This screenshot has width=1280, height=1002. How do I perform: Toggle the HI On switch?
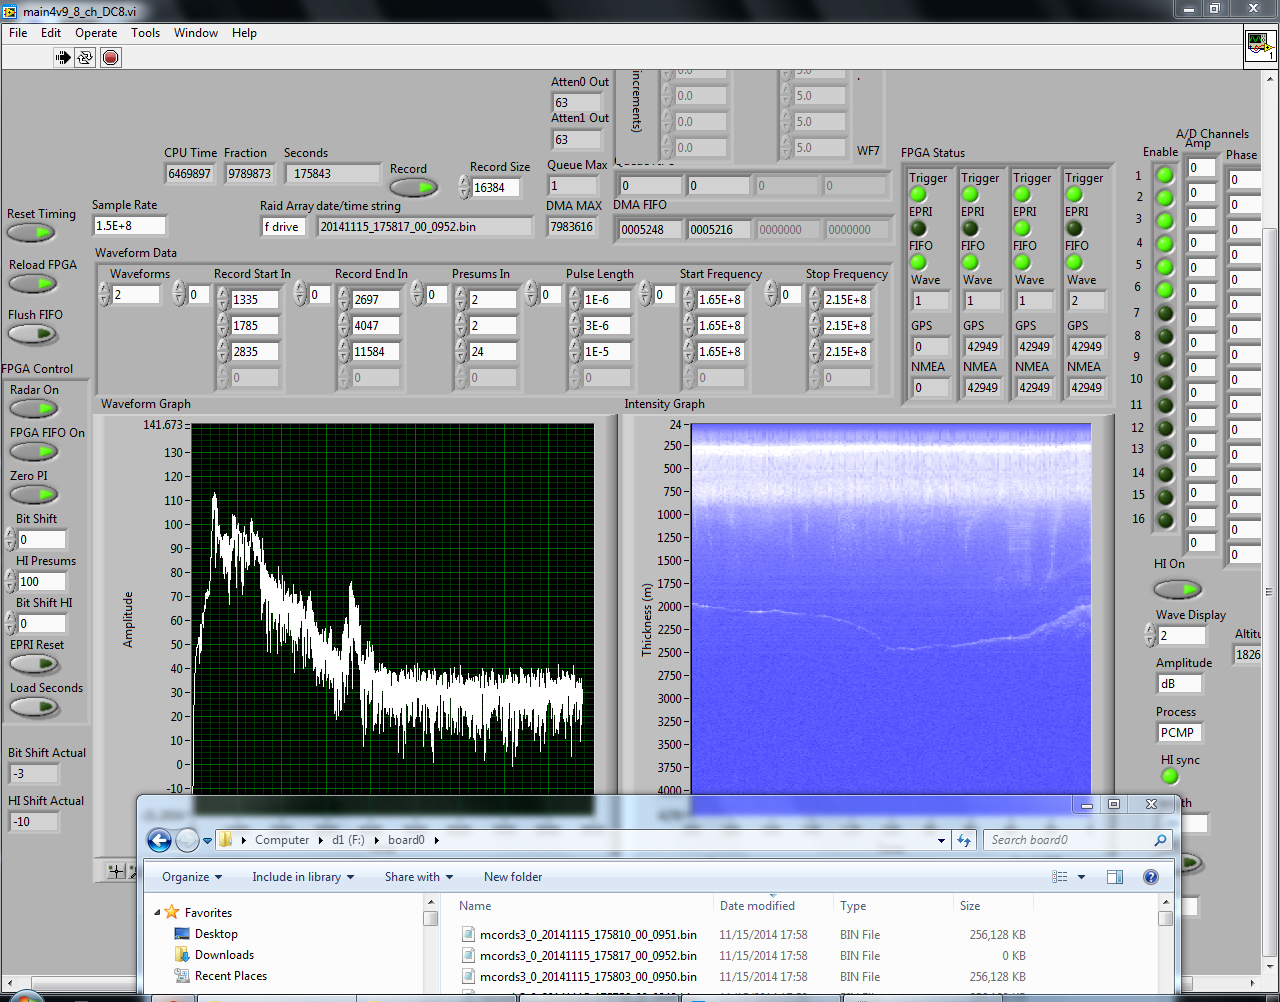click(x=1176, y=589)
